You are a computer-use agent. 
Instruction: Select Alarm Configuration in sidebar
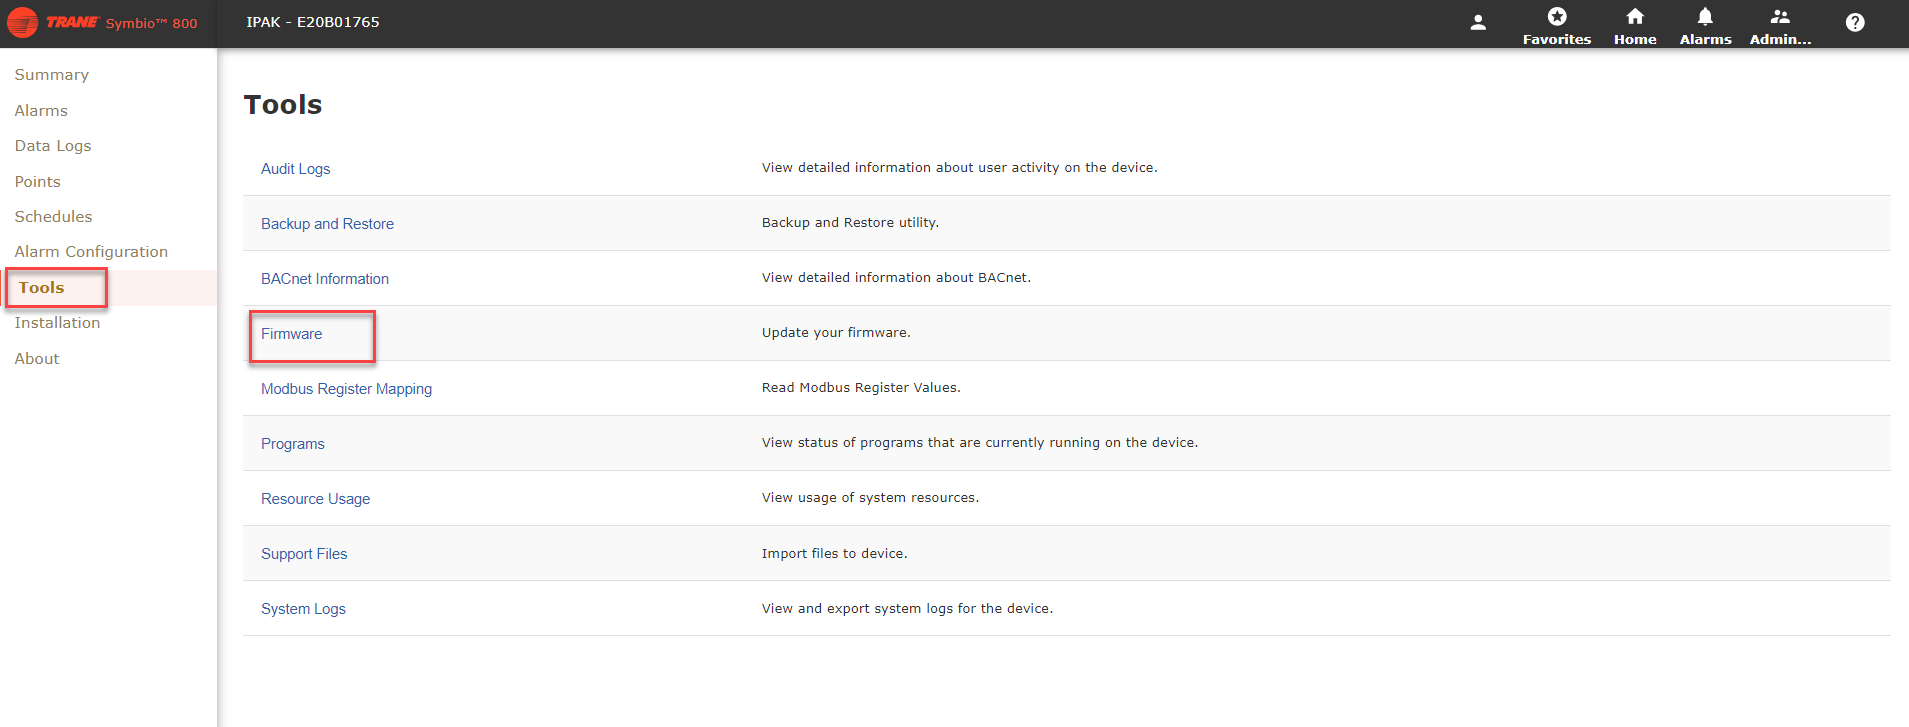coord(91,252)
